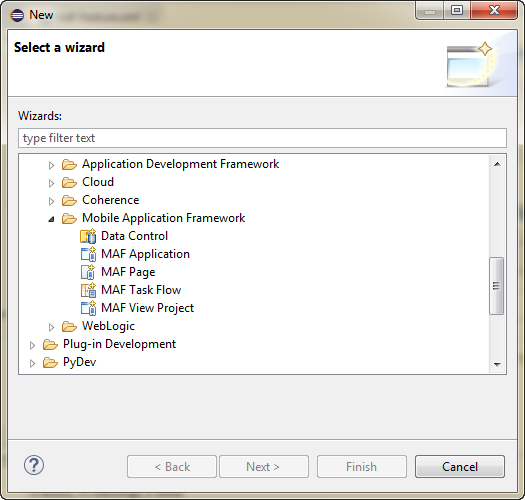This screenshot has height=500, width=525.
Task: Click the Plug-in Development folder icon
Action: coord(50,345)
